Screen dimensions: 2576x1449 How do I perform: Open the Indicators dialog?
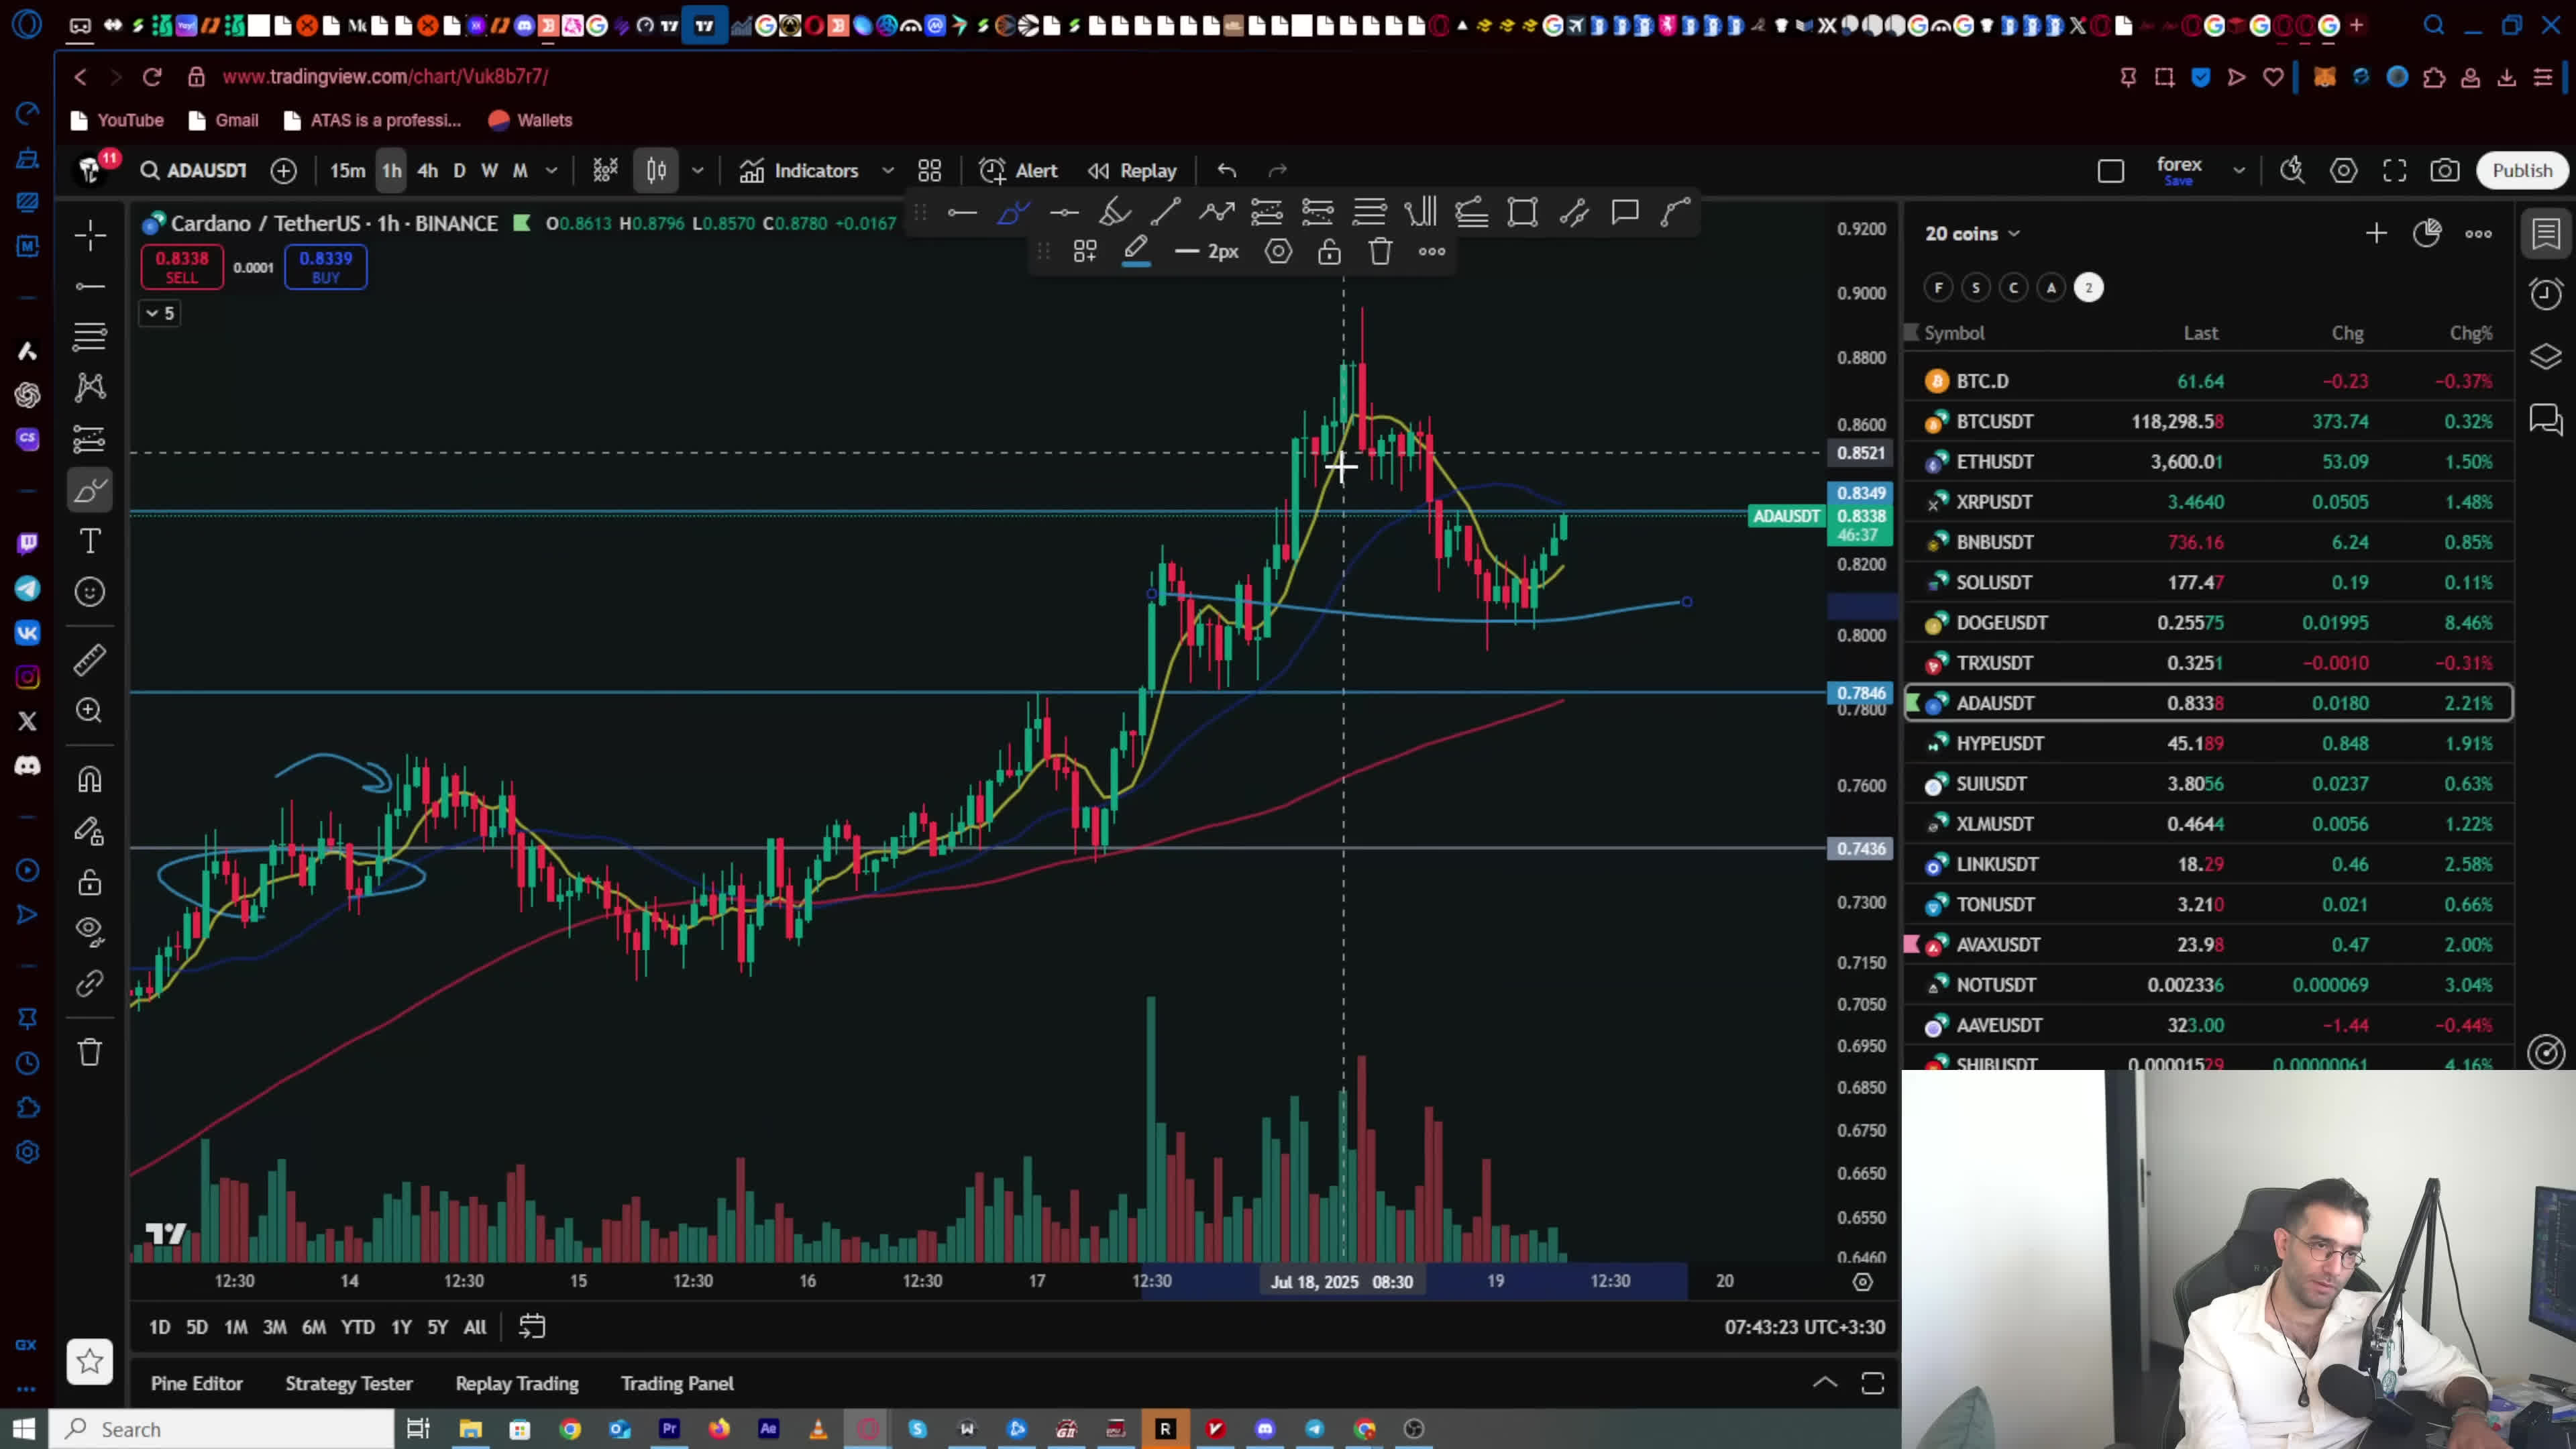(x=800, y=171)
